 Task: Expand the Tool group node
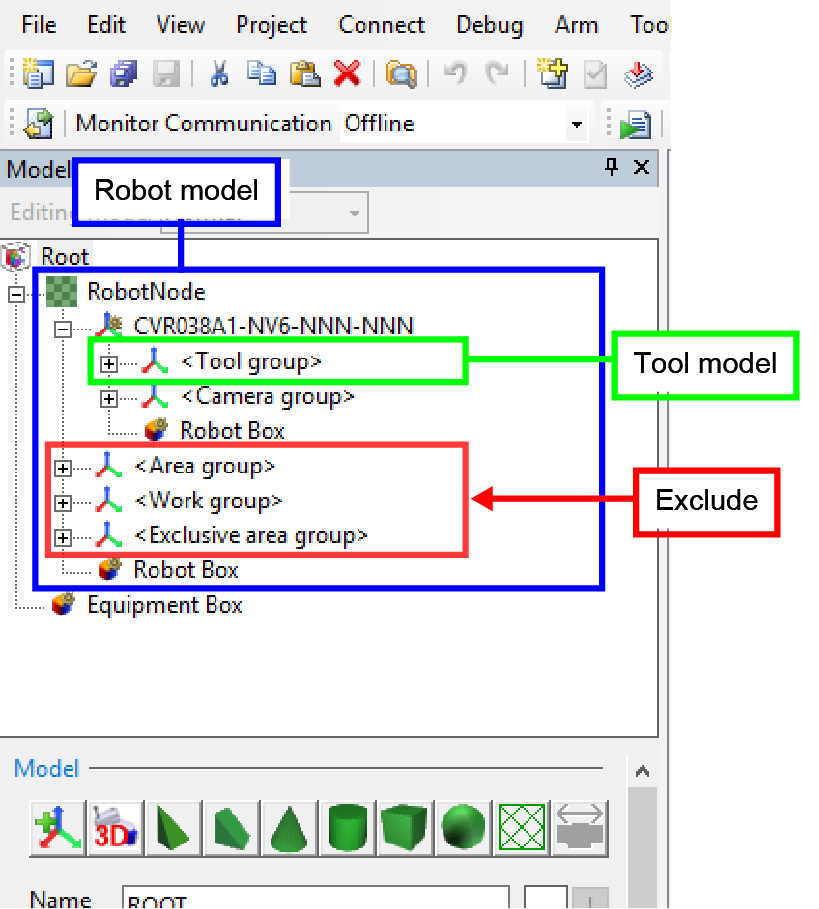click(110, 363)
